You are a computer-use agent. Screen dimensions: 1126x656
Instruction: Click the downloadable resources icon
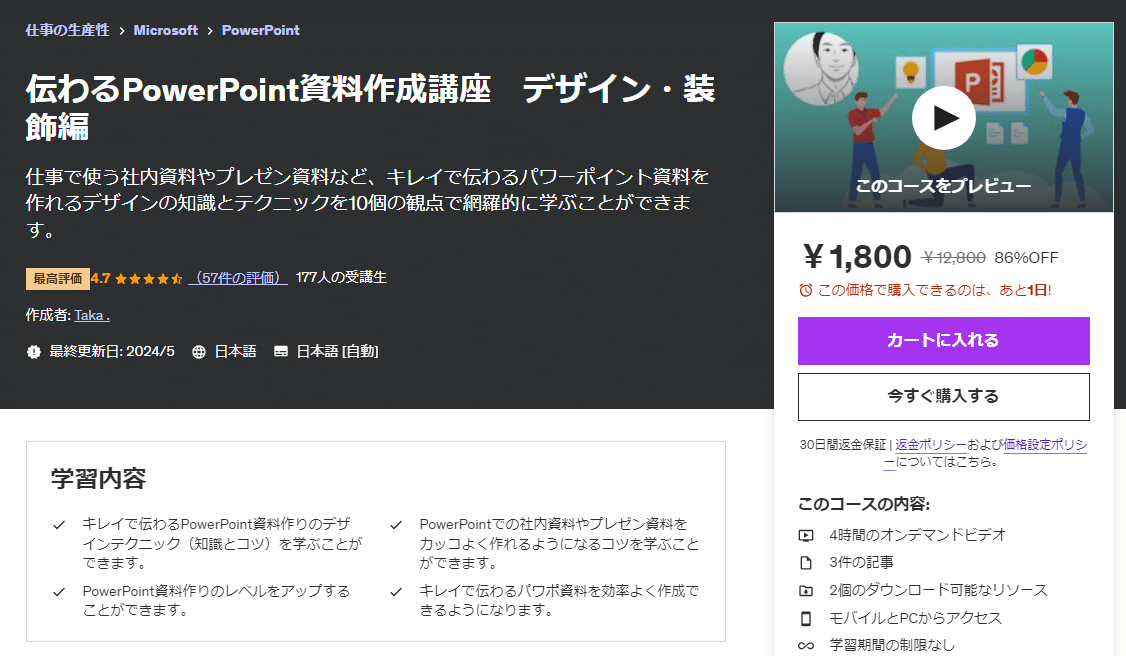806,591
